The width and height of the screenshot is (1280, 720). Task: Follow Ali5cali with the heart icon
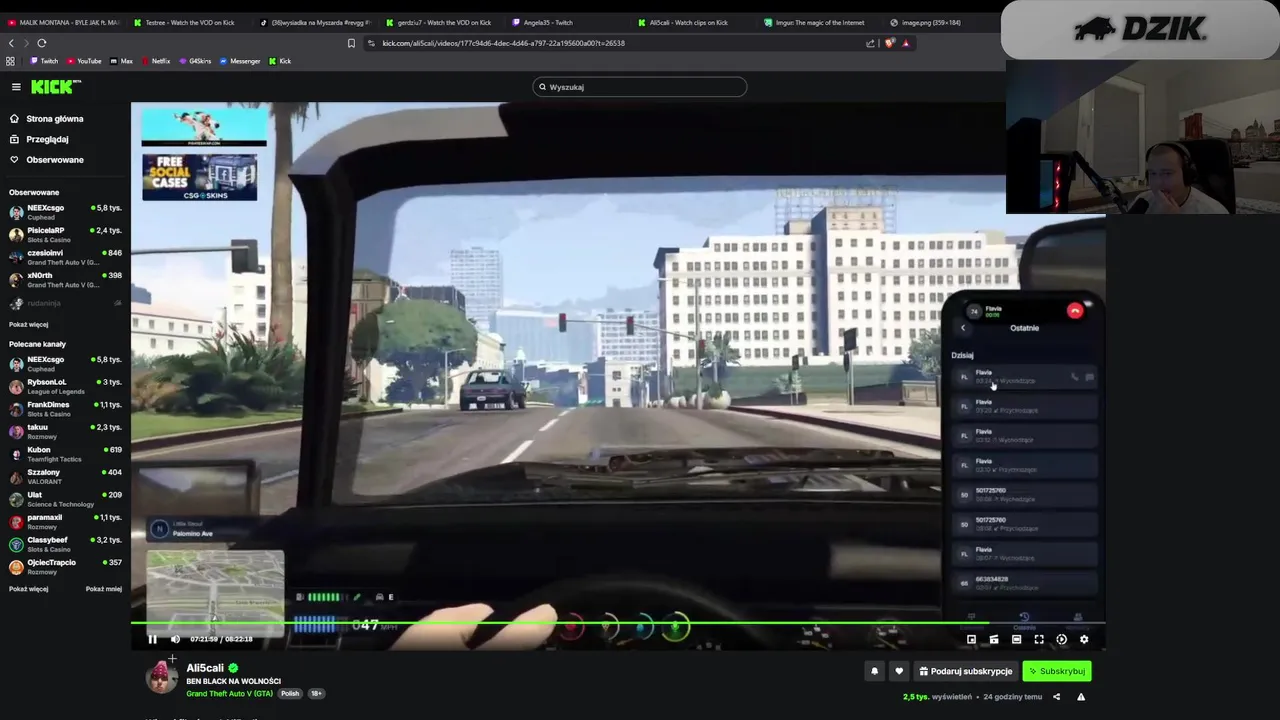[x=899, y=671]
